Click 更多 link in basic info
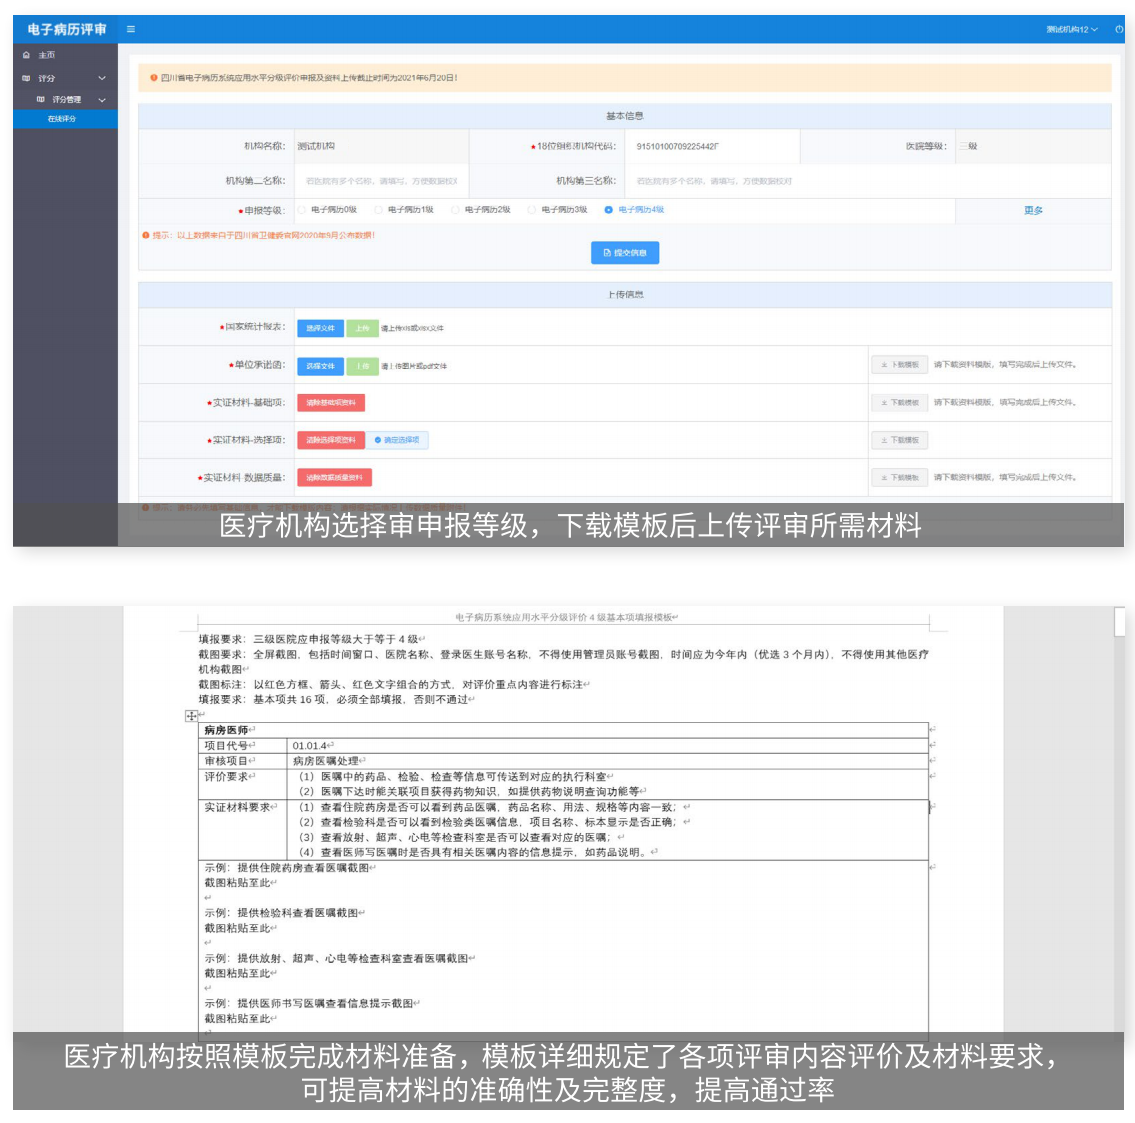1135x1123 pixels. (x=1033, y=211)
